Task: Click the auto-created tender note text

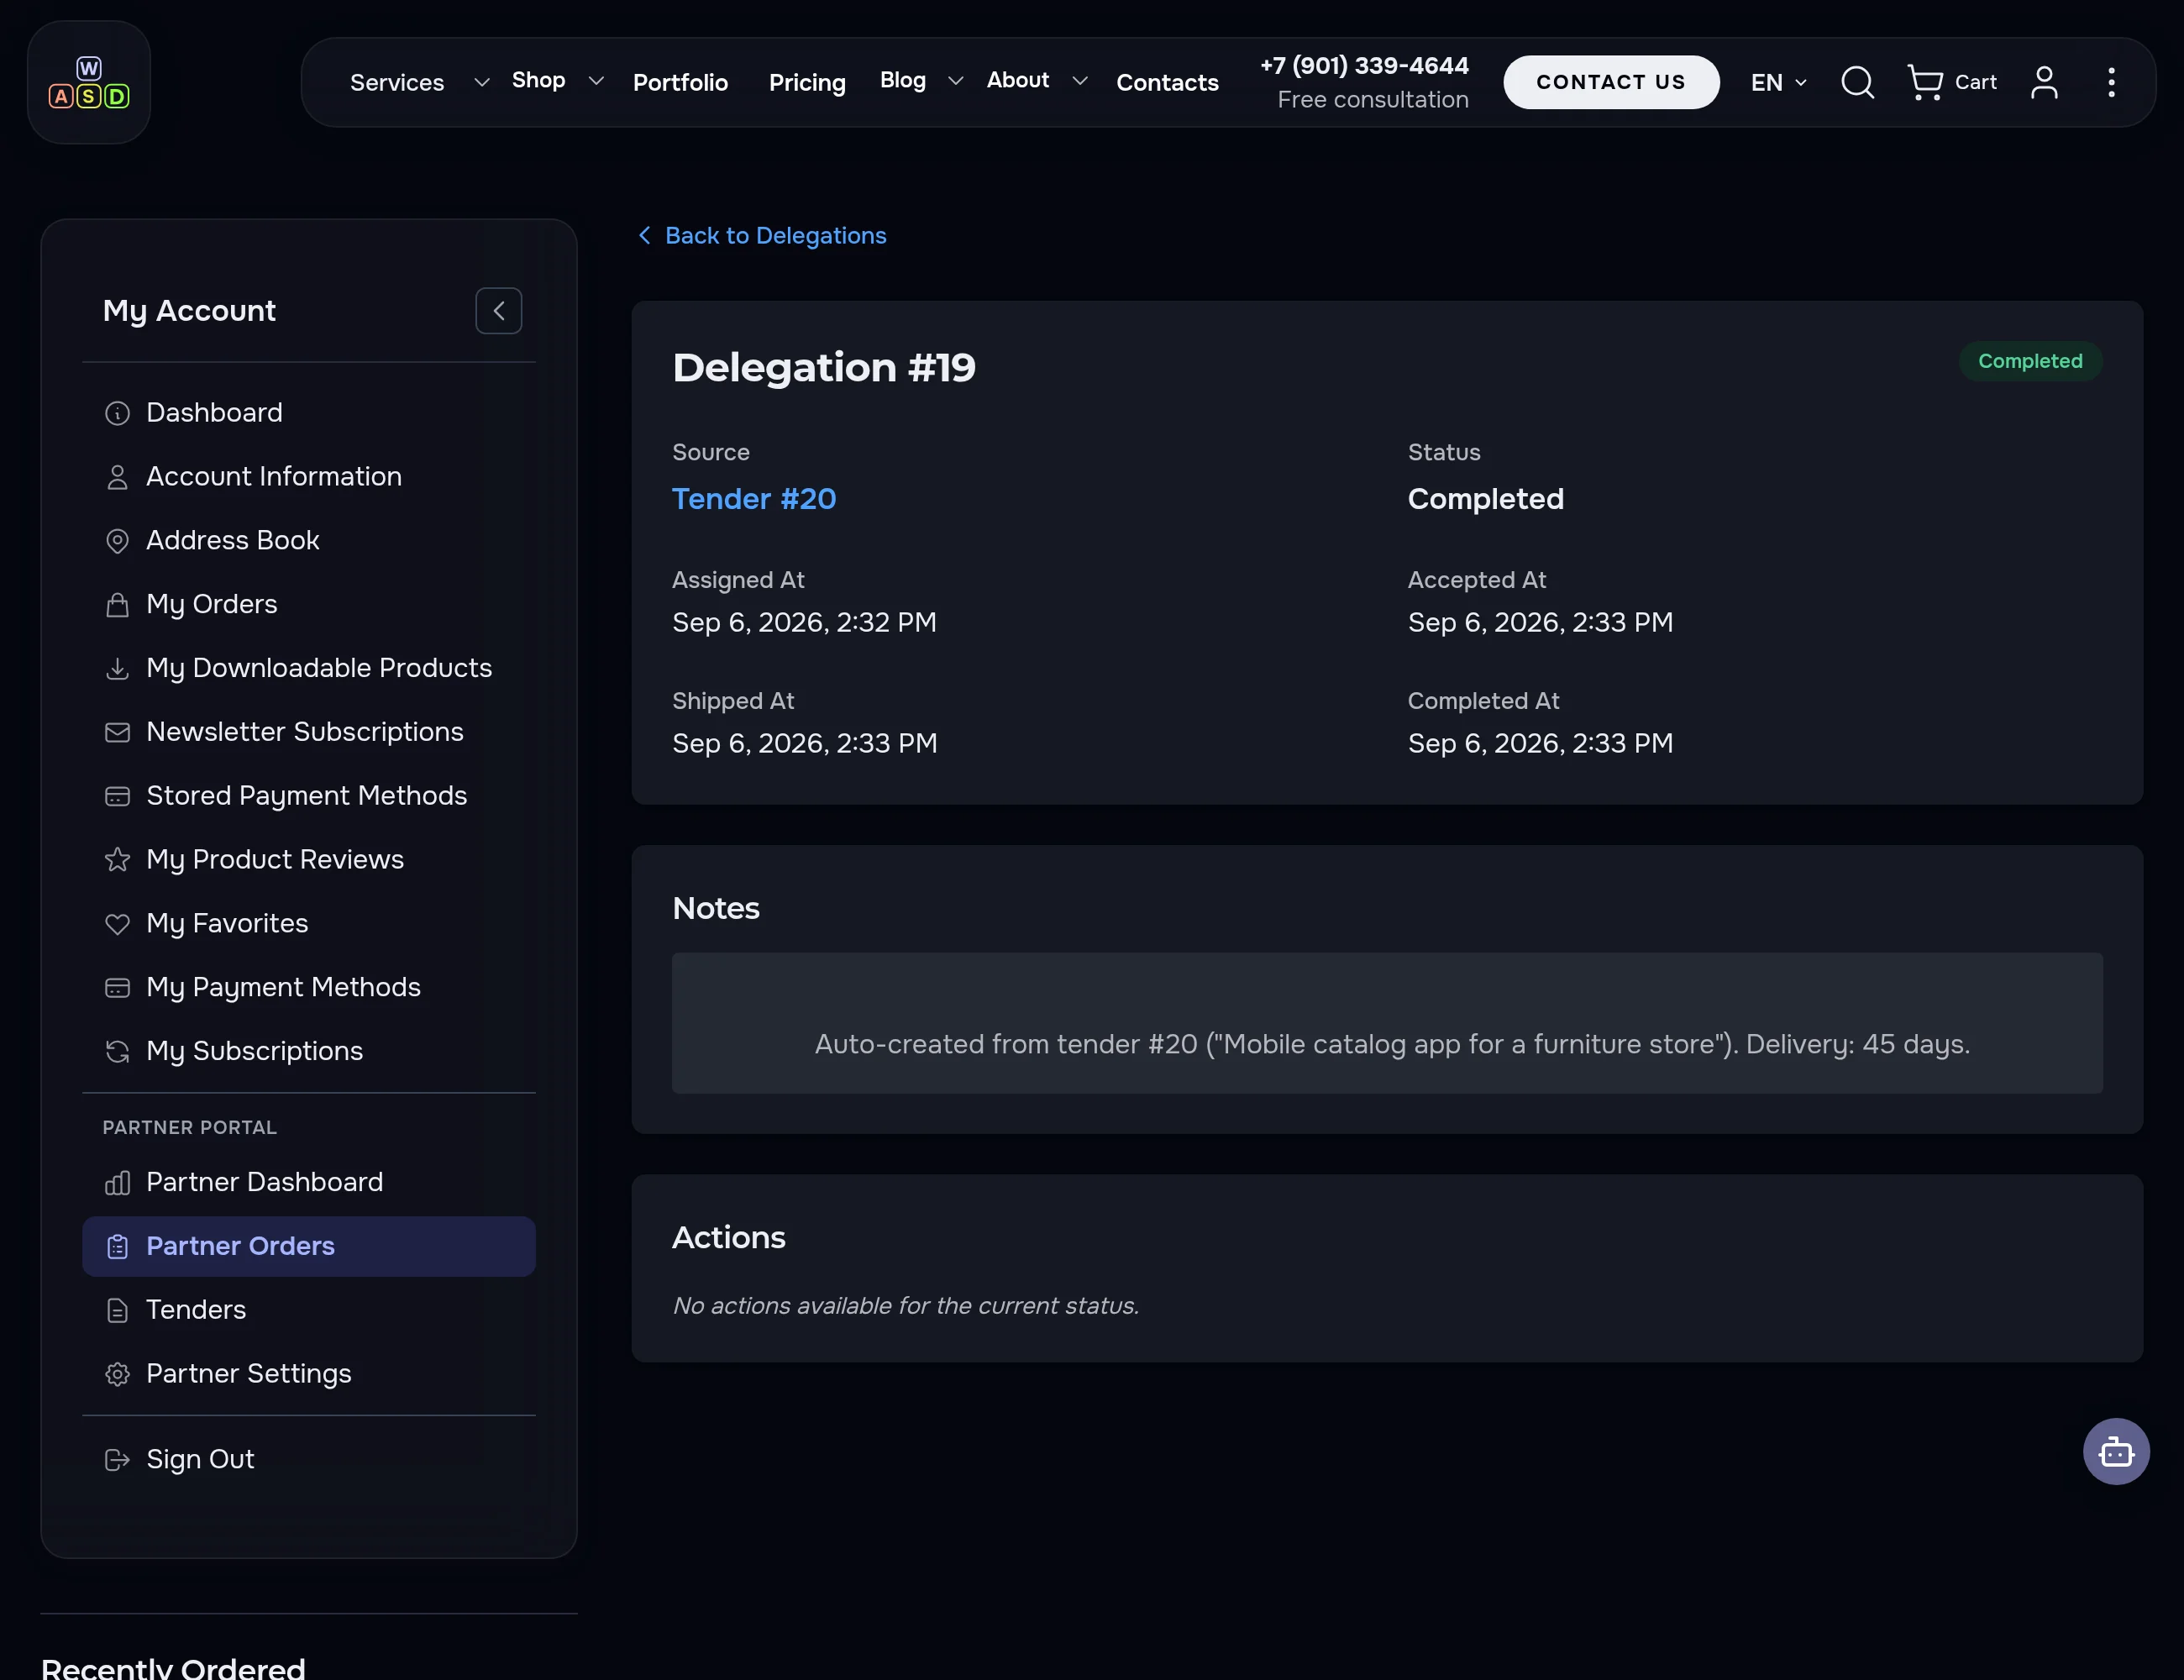Action: tap(1392, 1044)
